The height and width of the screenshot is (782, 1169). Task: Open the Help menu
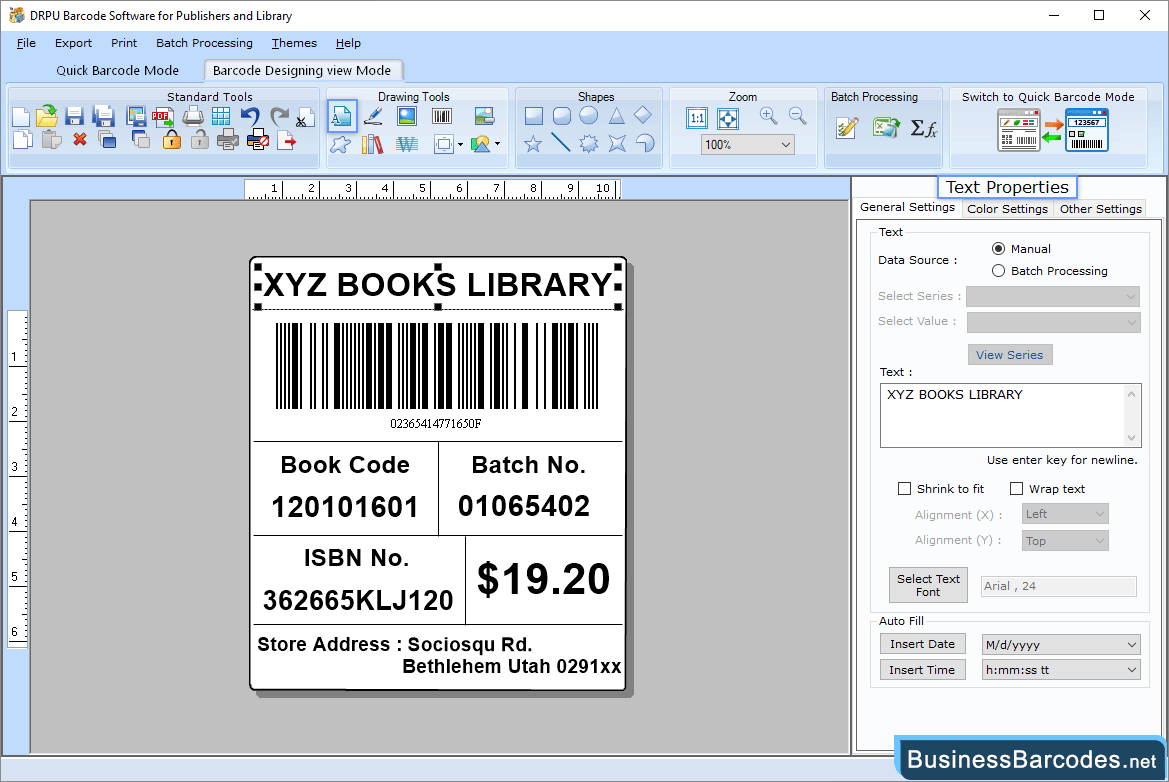348,43
